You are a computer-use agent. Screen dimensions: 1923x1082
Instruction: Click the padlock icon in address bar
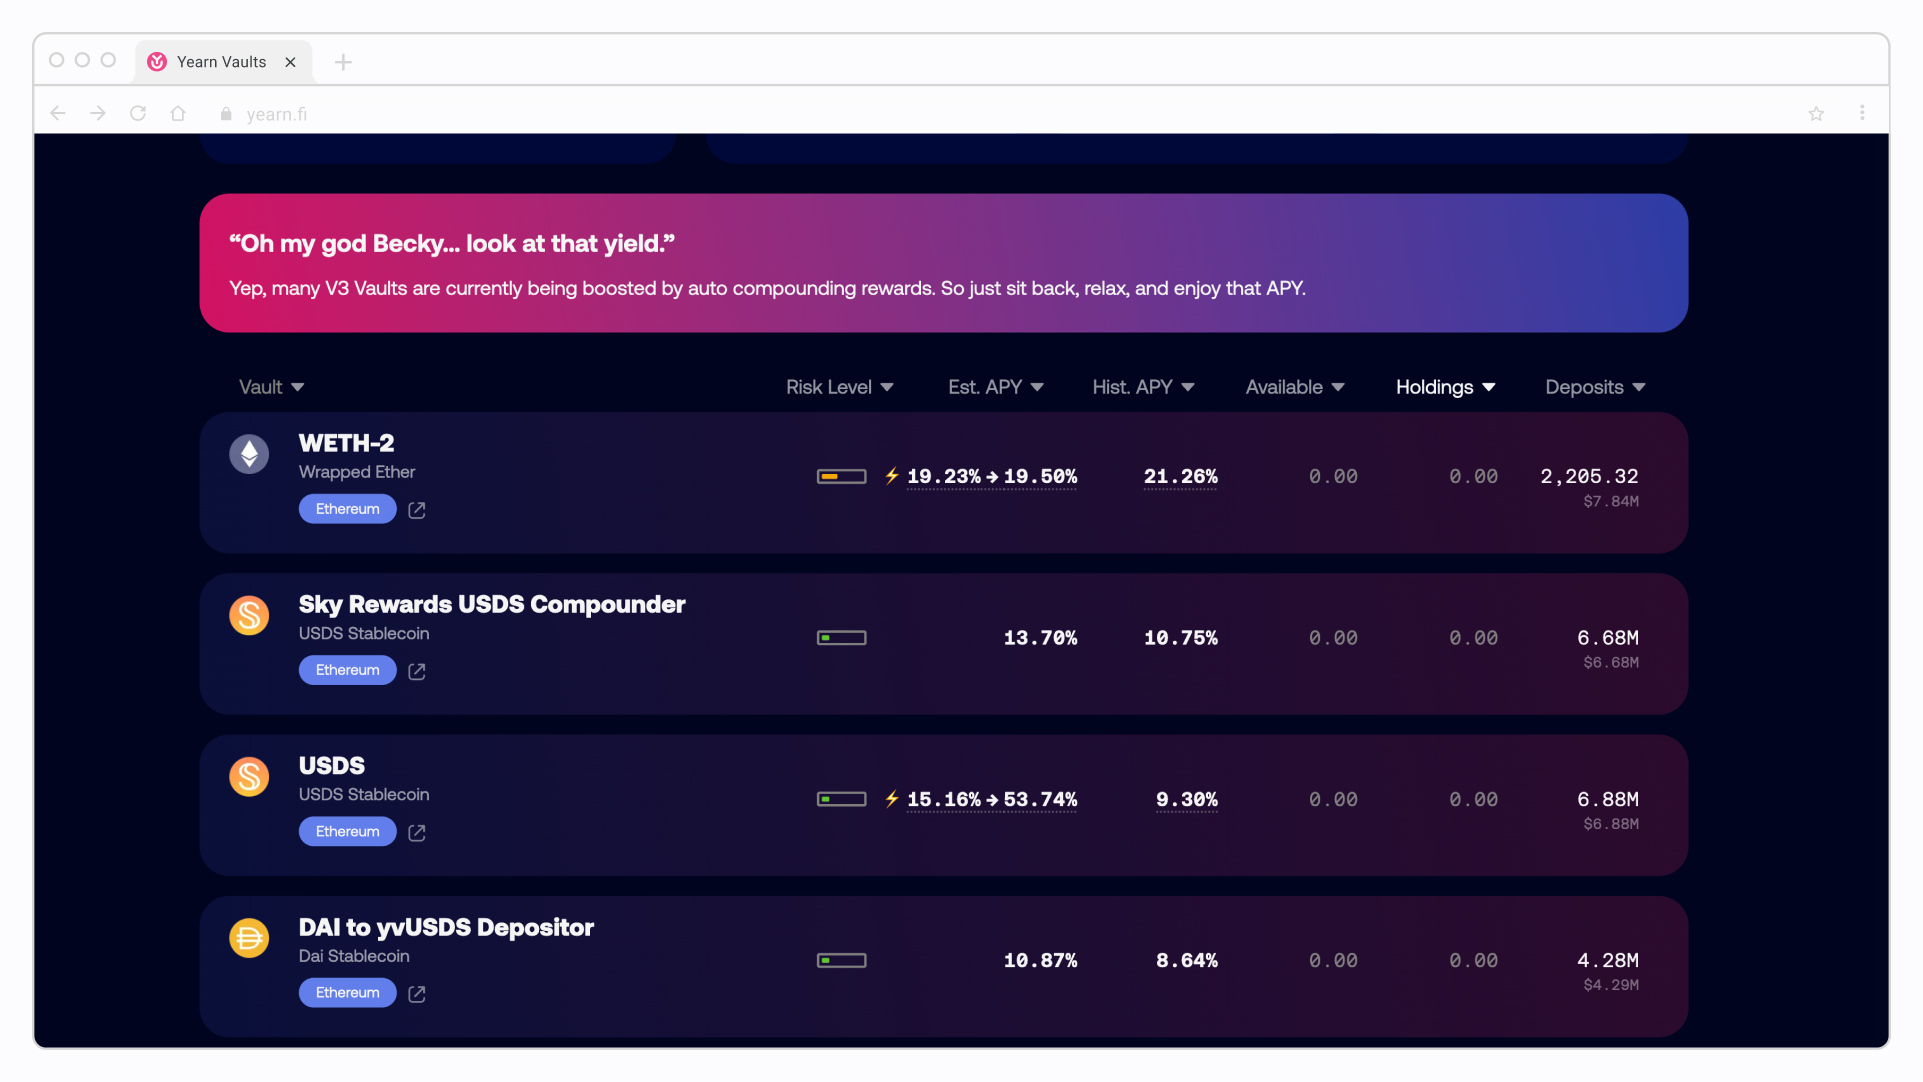pos(226,114)
